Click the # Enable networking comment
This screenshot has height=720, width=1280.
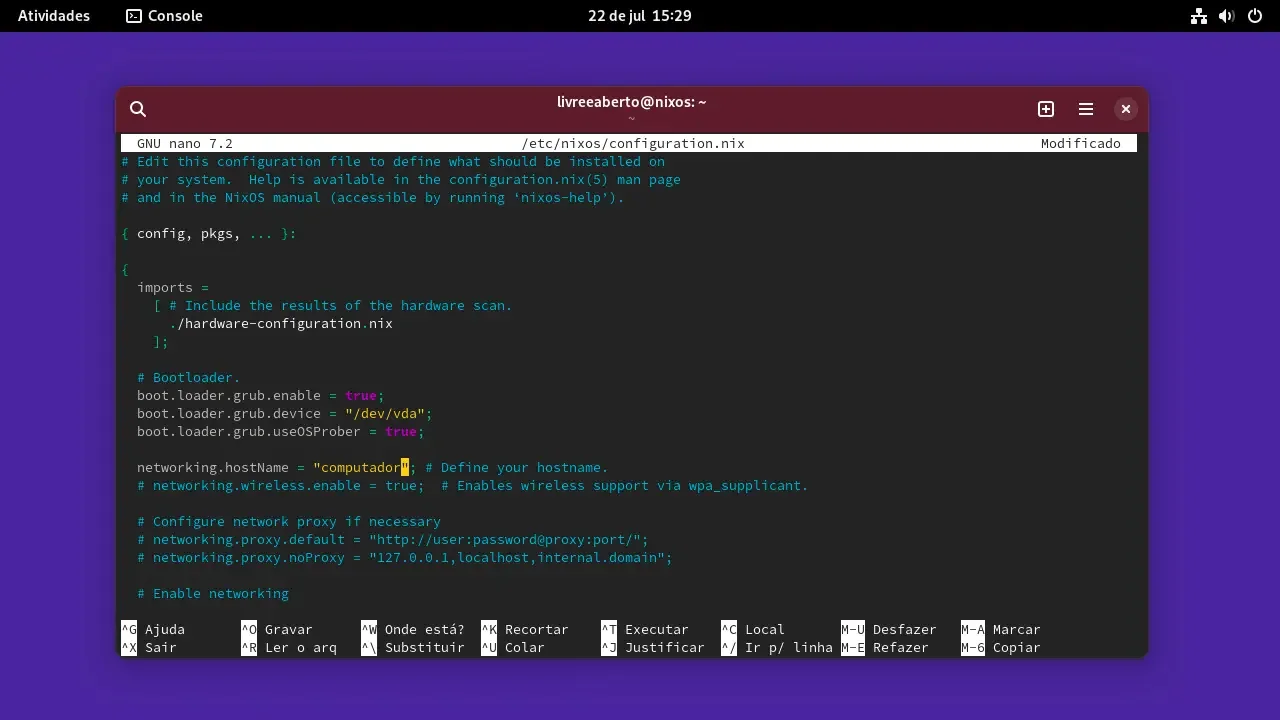point(213,594)
